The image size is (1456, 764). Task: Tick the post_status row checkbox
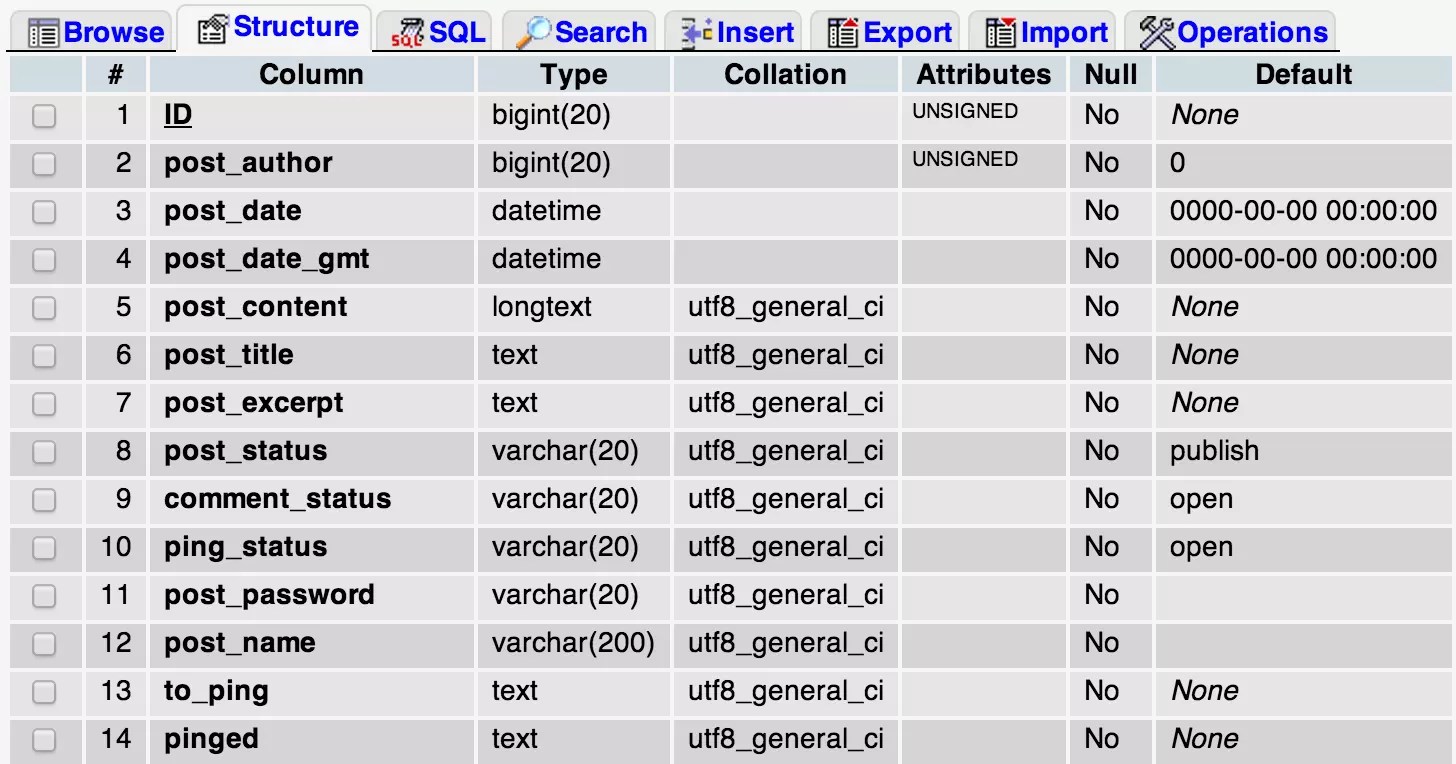(x=44, y=452)
